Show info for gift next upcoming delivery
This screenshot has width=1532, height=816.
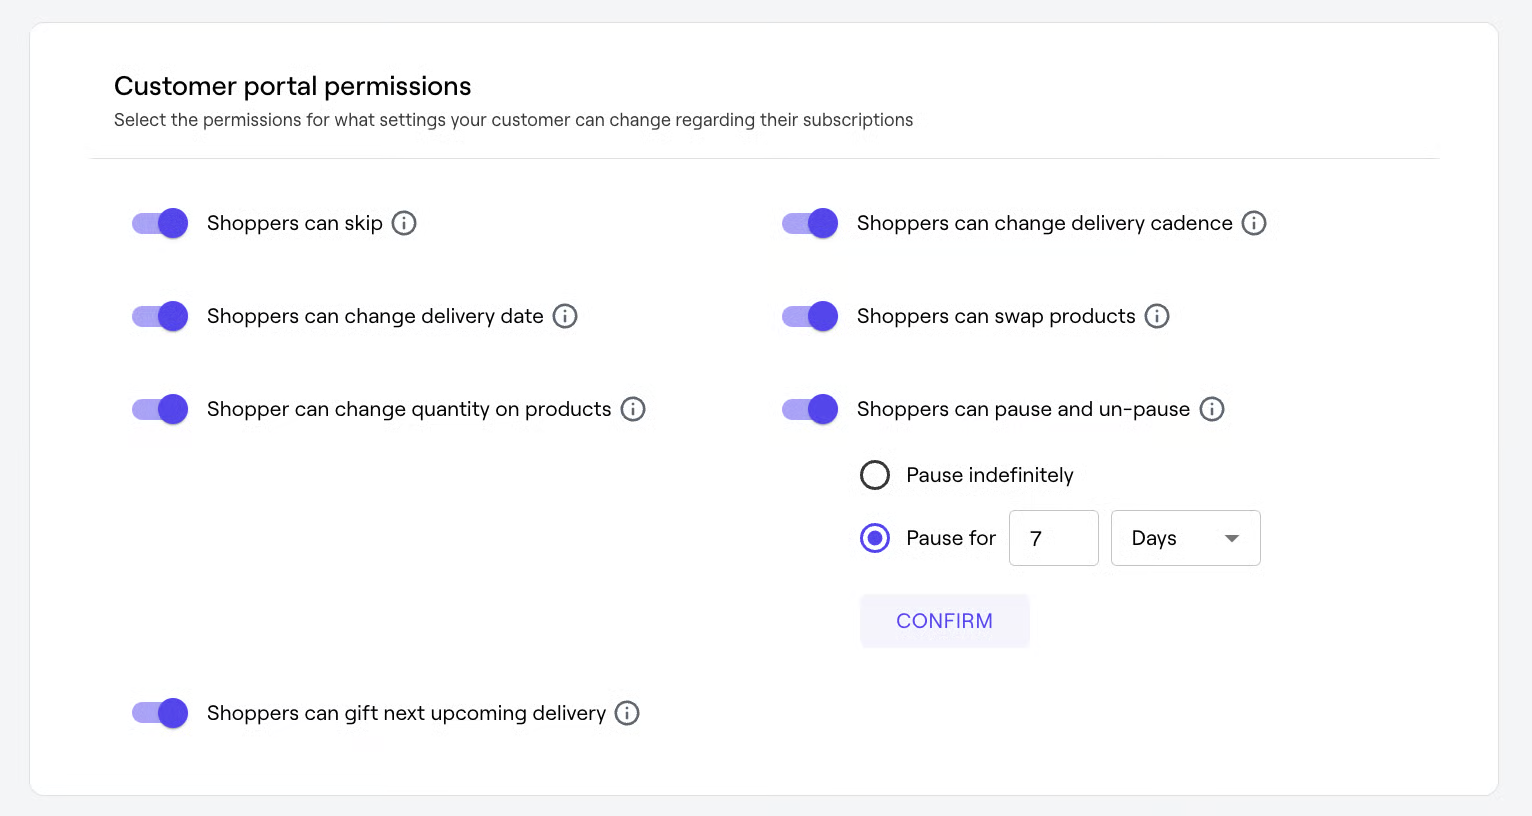627,713
